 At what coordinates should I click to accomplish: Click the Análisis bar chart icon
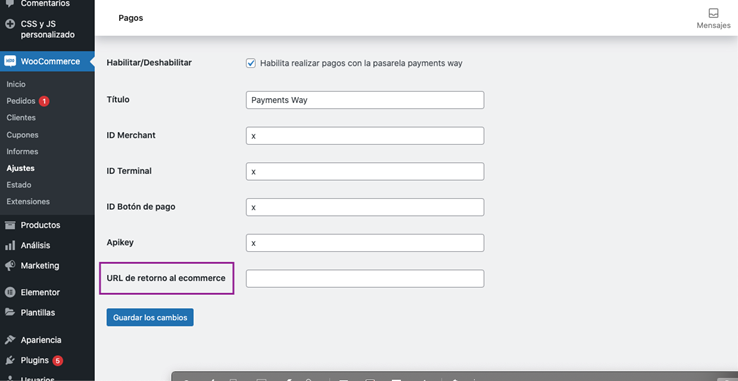(x=10, y=245)
